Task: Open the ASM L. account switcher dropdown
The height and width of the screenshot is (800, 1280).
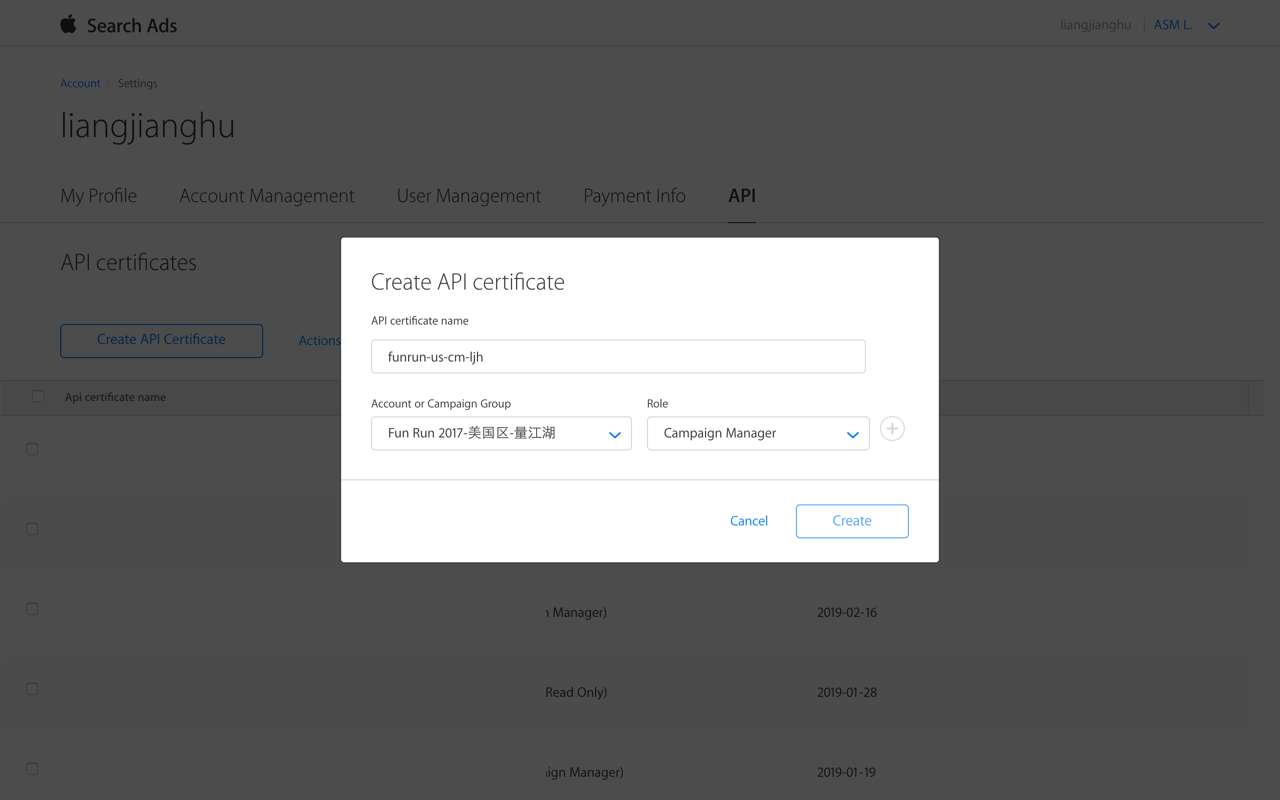Action: click(x=1188, y=24)
